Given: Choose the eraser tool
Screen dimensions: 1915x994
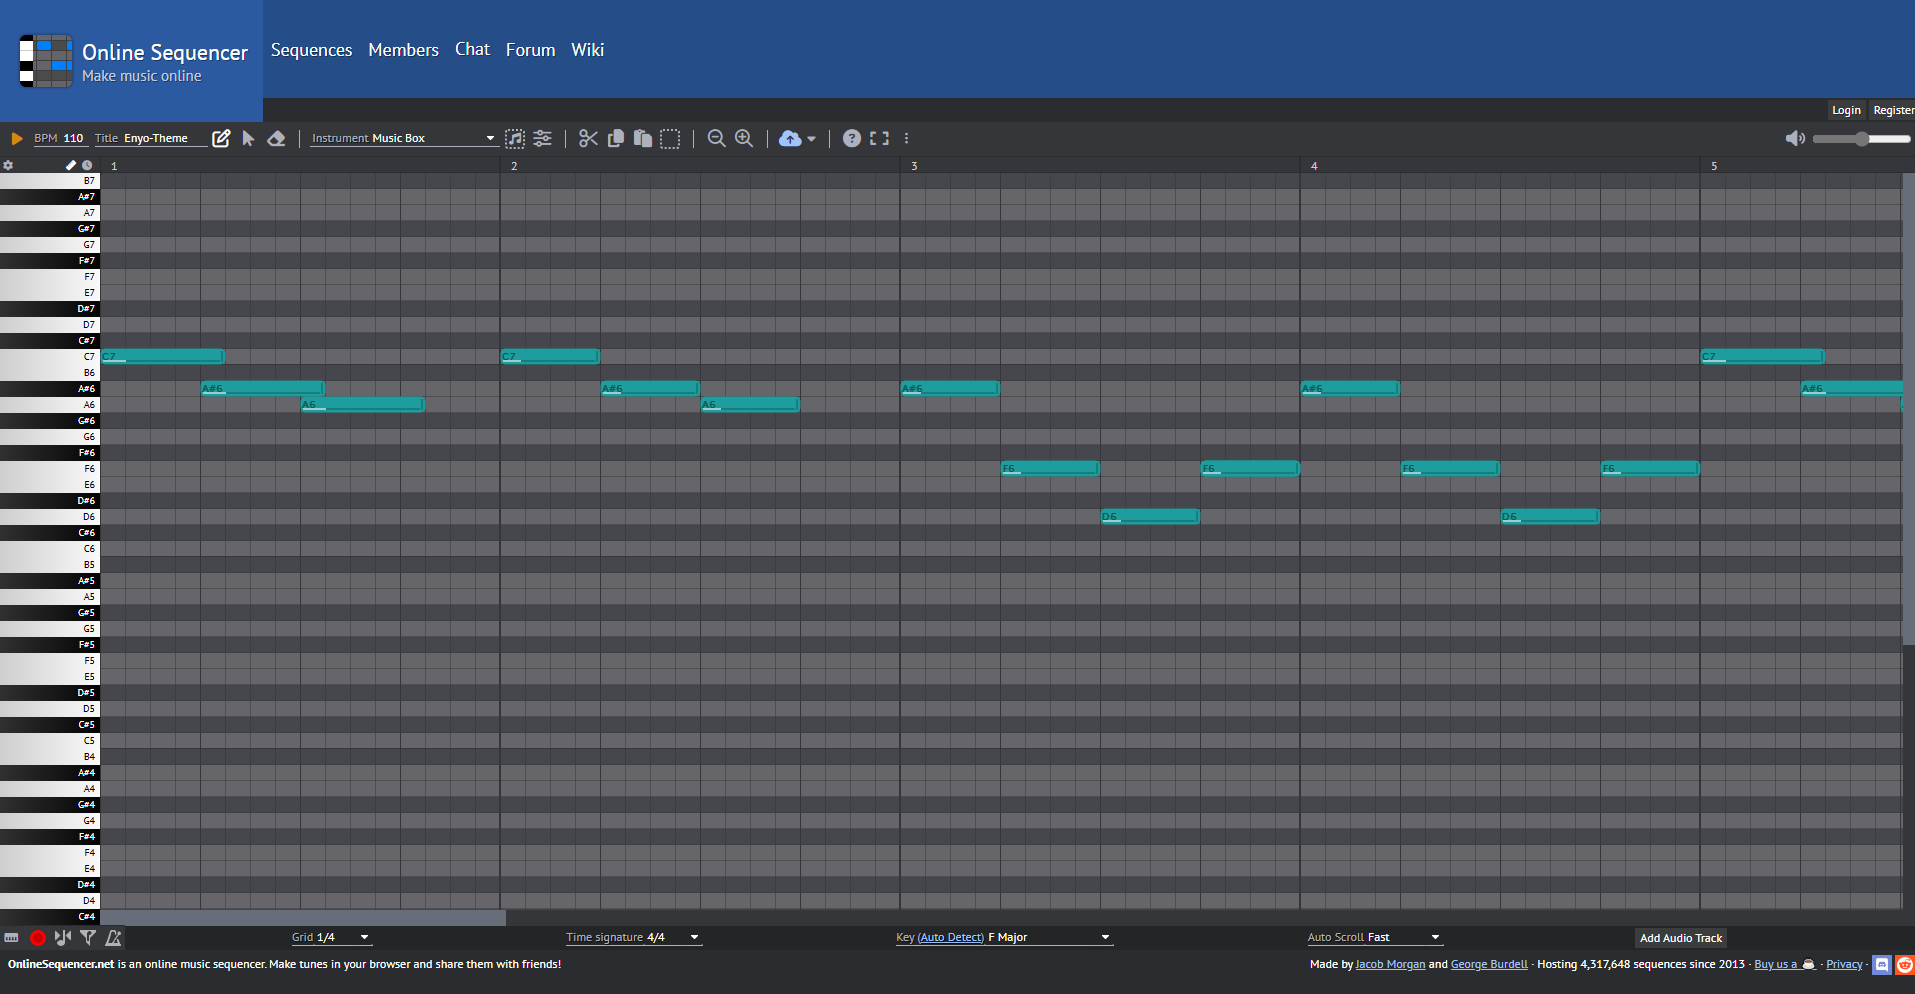Looking at the screenshot, I should (277, 138).
